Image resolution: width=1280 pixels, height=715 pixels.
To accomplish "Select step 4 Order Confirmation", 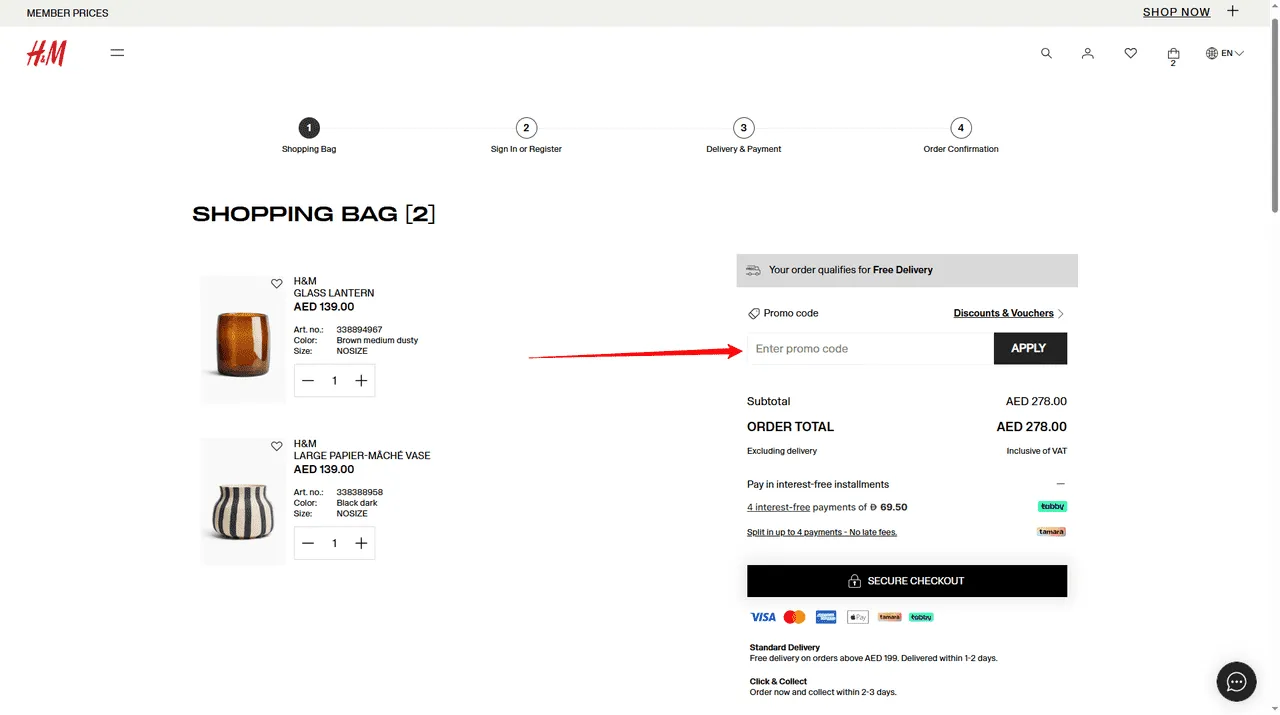I will tap(961, 128).
